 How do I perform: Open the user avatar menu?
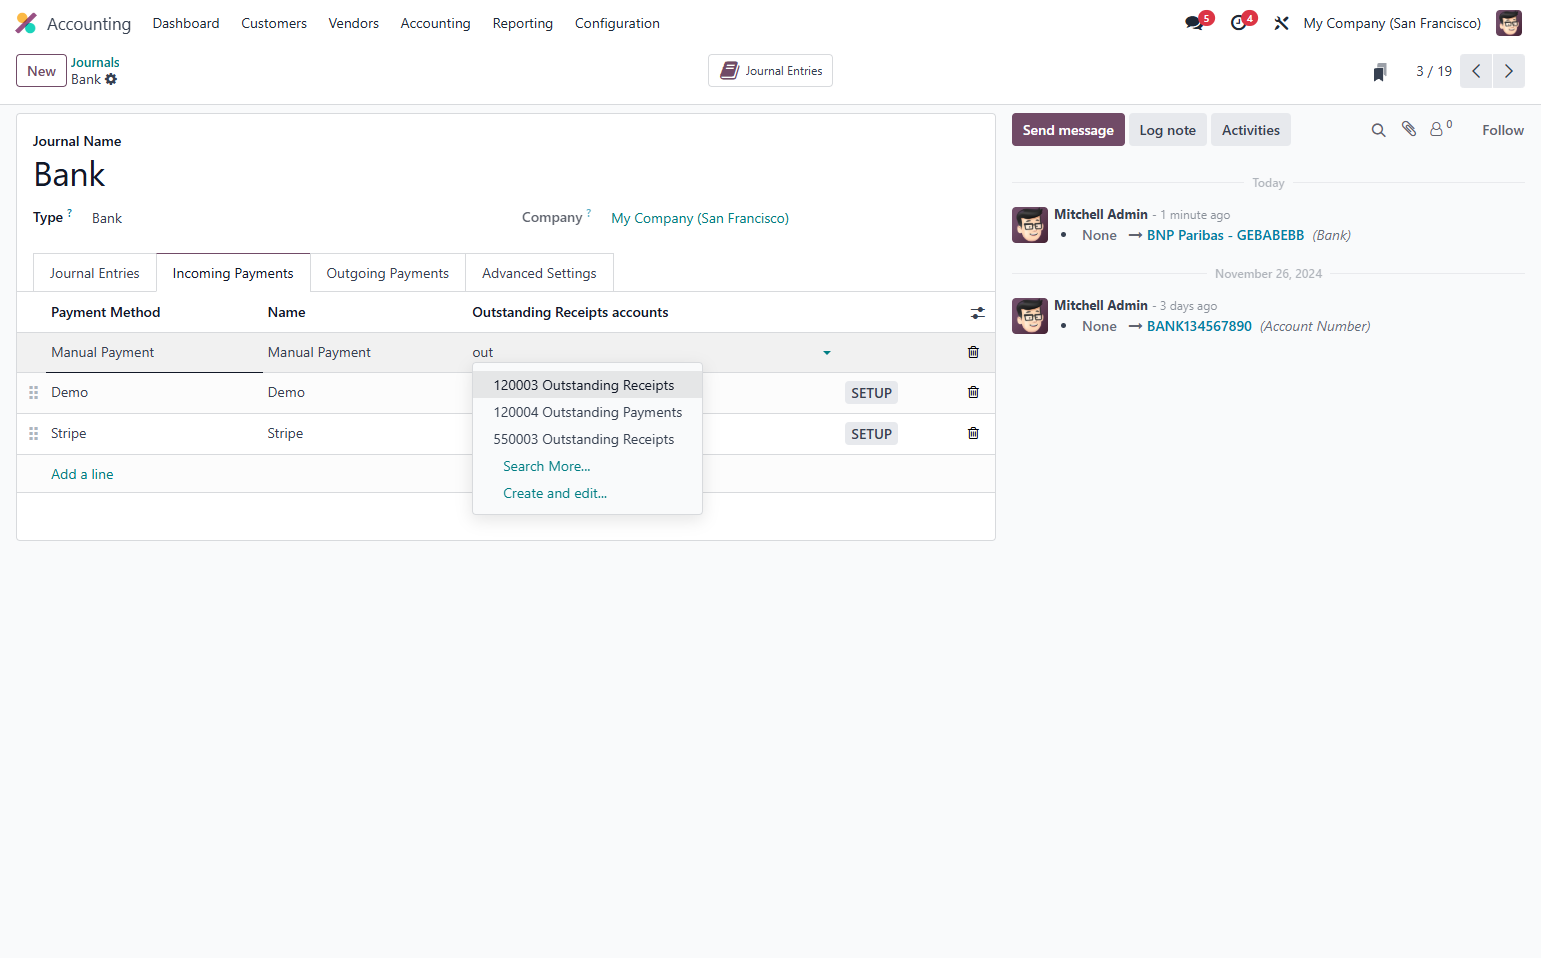1508,23
